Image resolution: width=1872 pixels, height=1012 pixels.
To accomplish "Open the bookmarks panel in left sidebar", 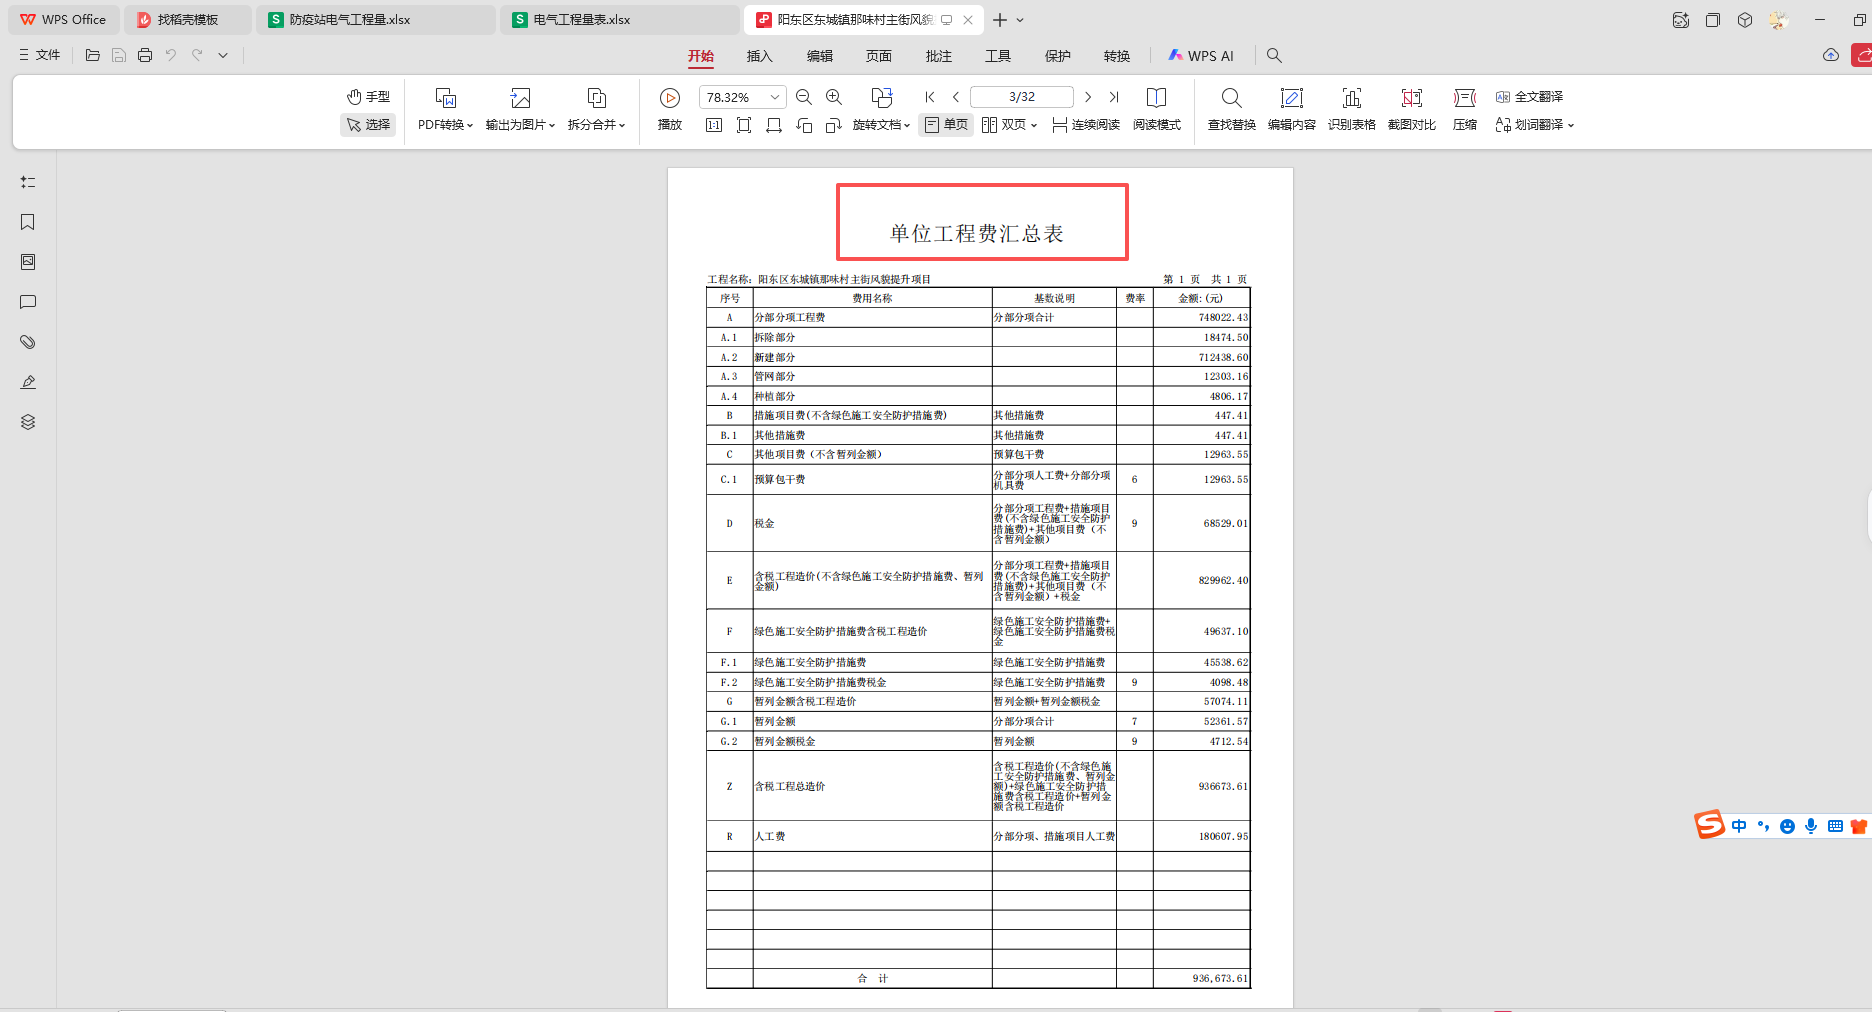I will coord(27,222).
